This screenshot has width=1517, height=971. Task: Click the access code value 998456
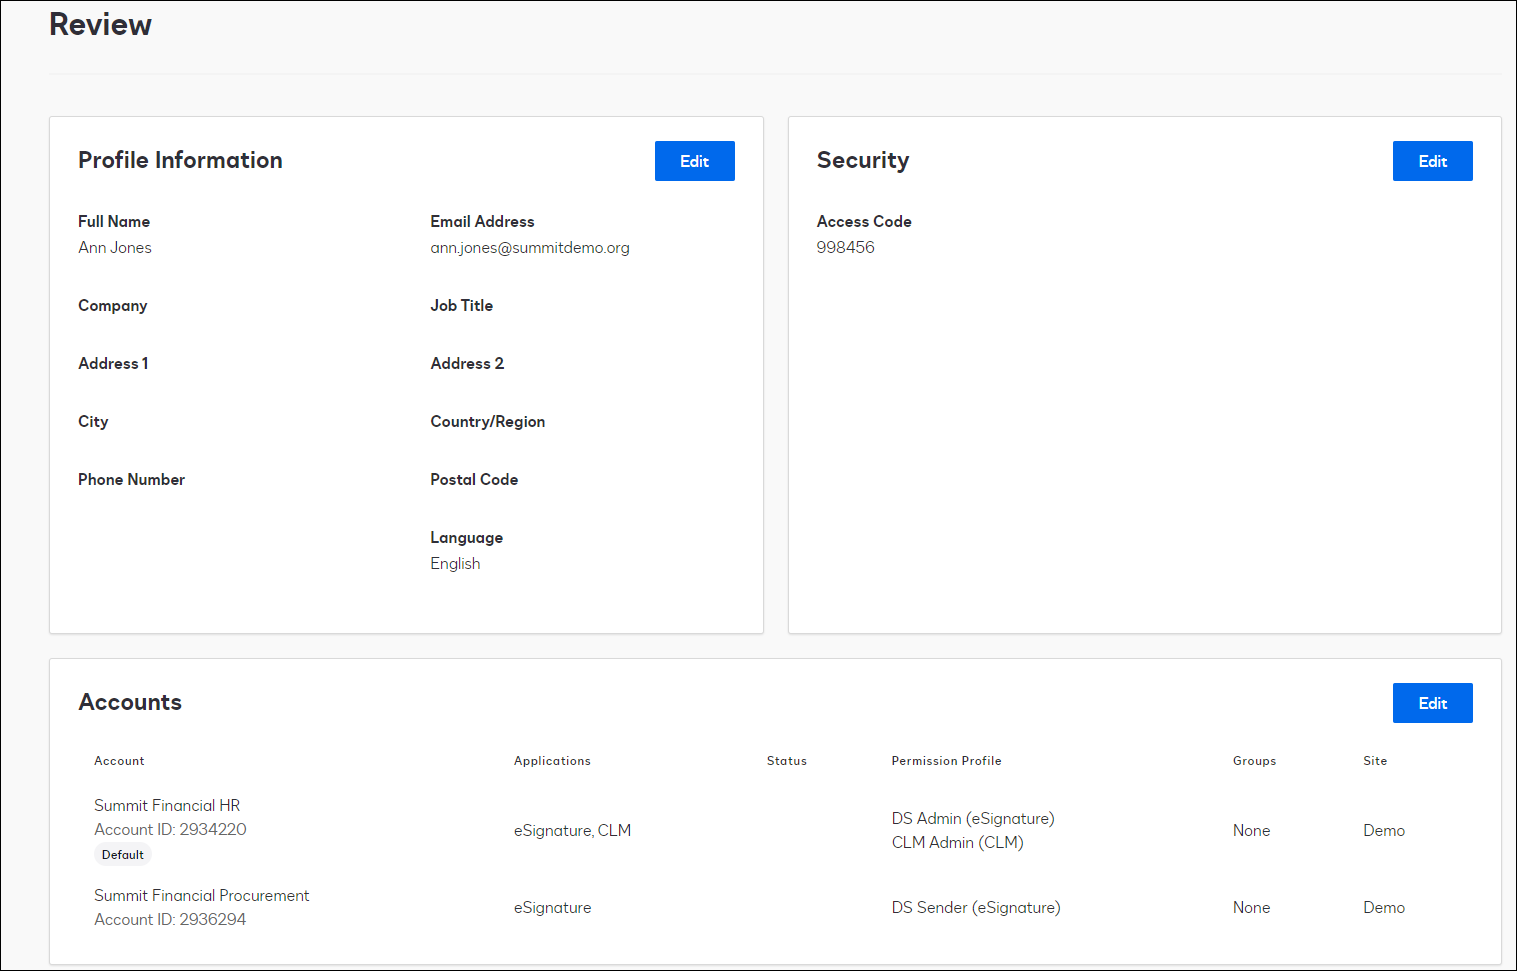tap(845, 248)
